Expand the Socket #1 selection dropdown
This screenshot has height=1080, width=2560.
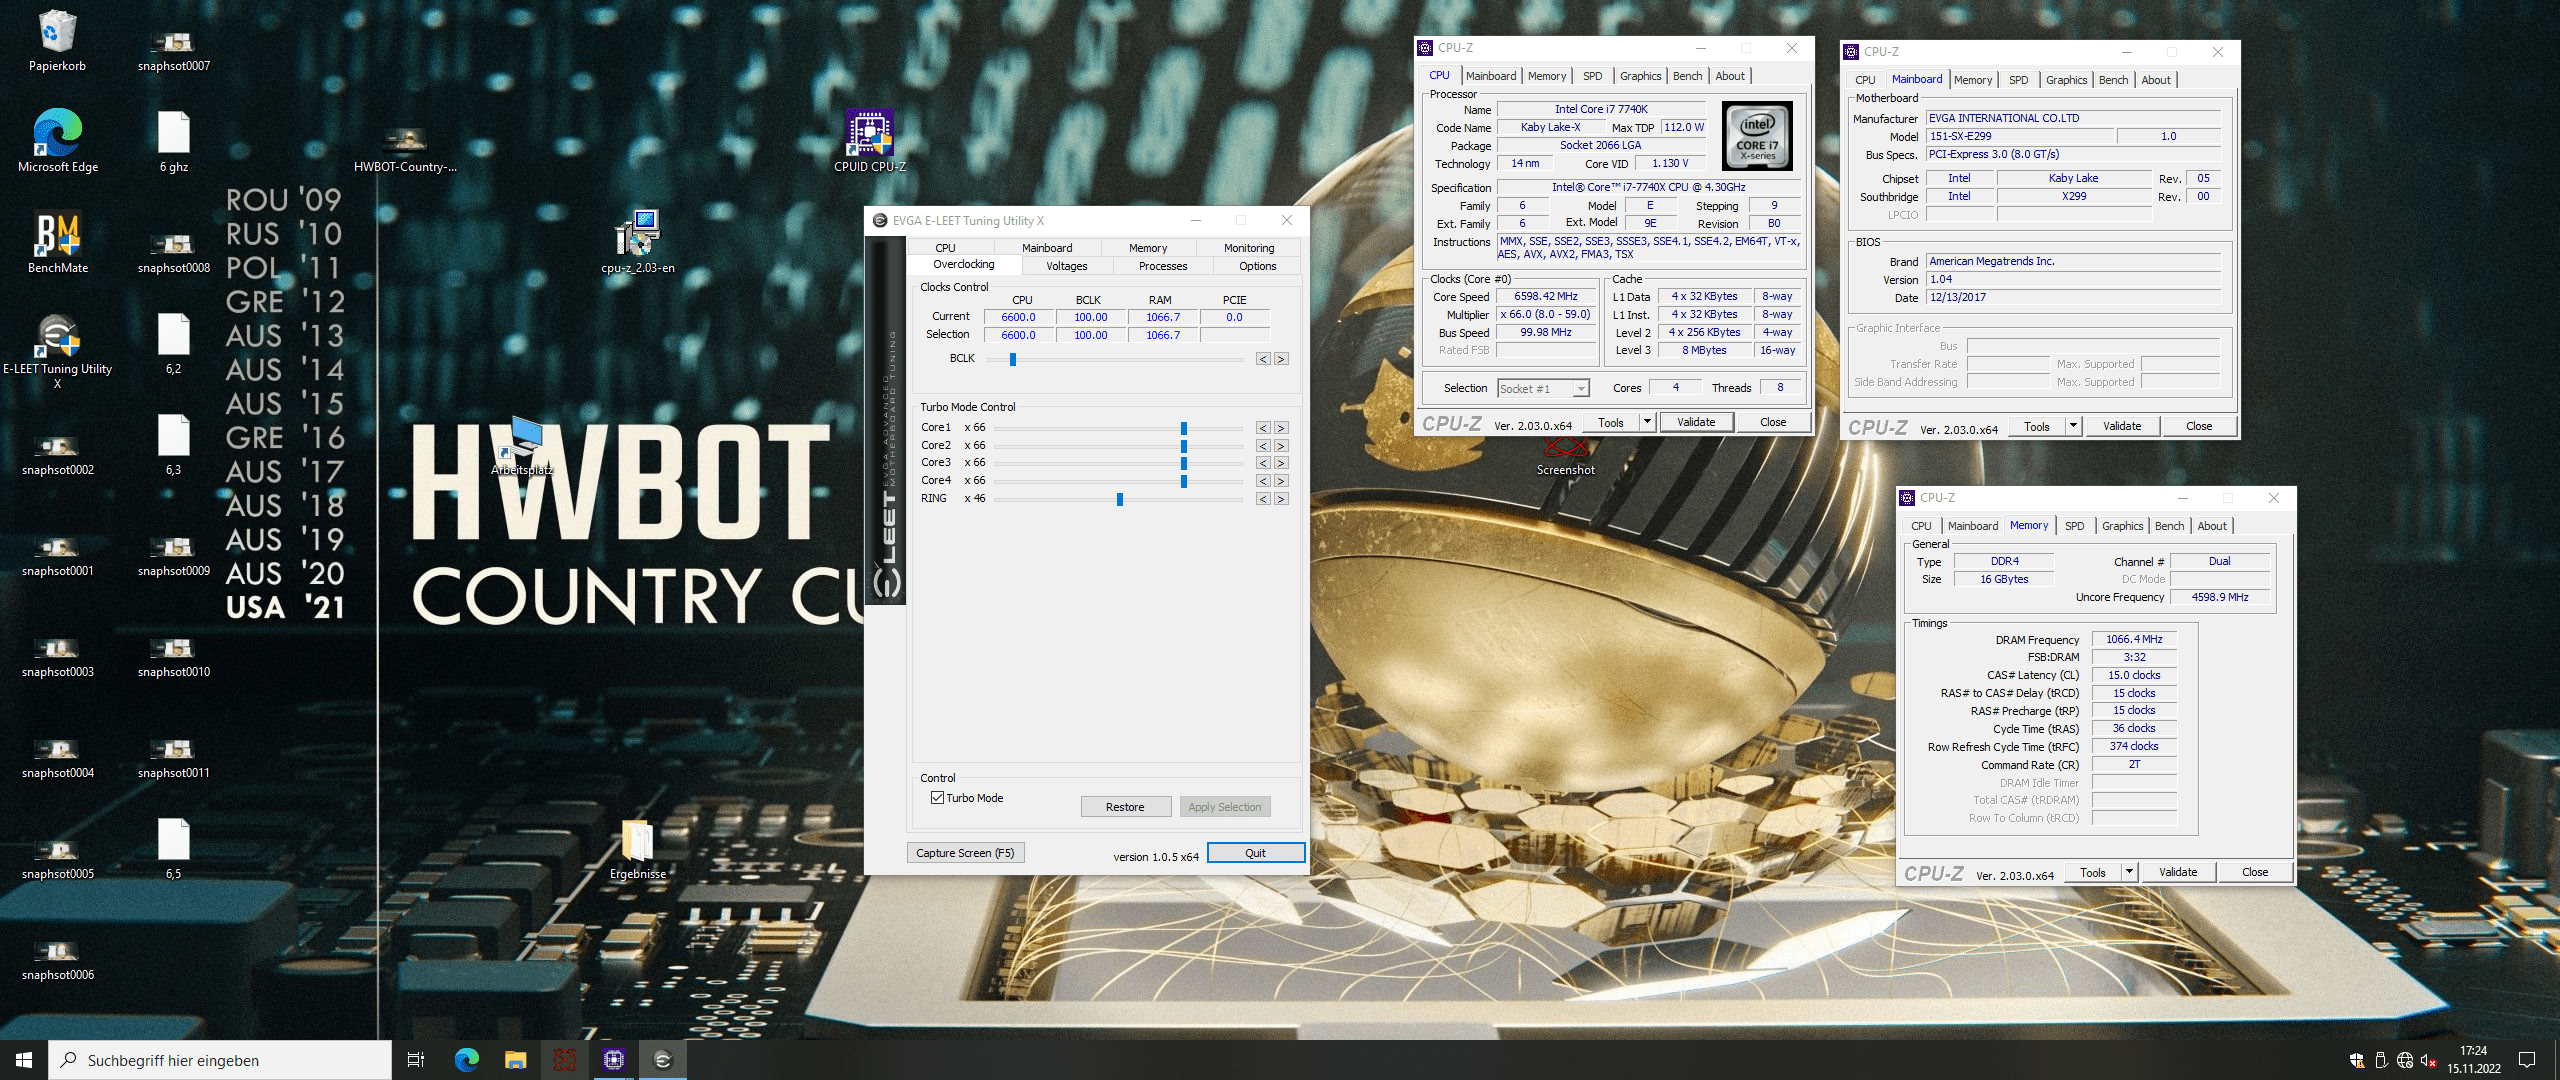(1581, 388)
